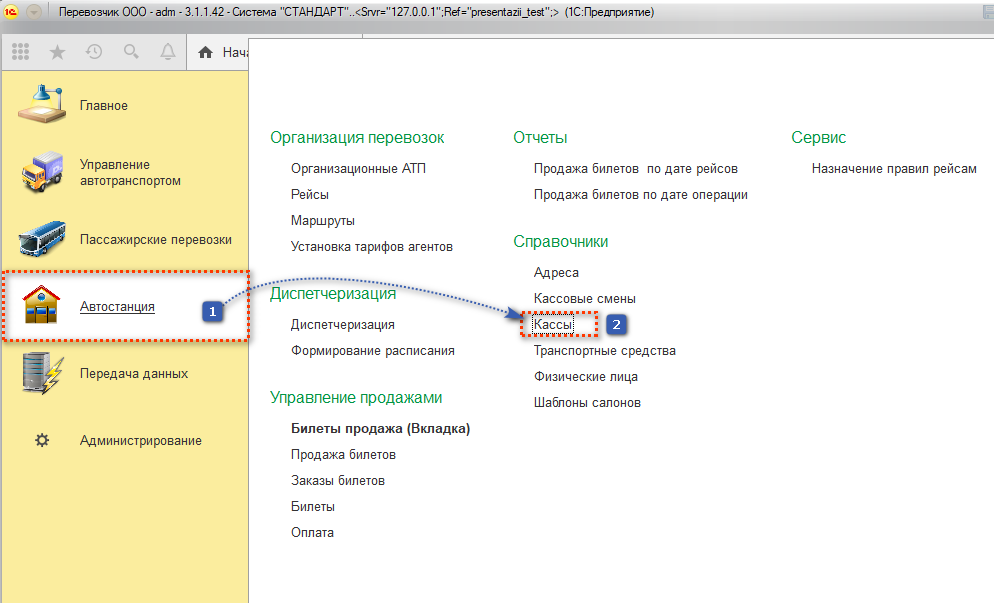The image size is (994, 603).
Task: Open the Диспетчеризация command link
Action: coord(342,325)
